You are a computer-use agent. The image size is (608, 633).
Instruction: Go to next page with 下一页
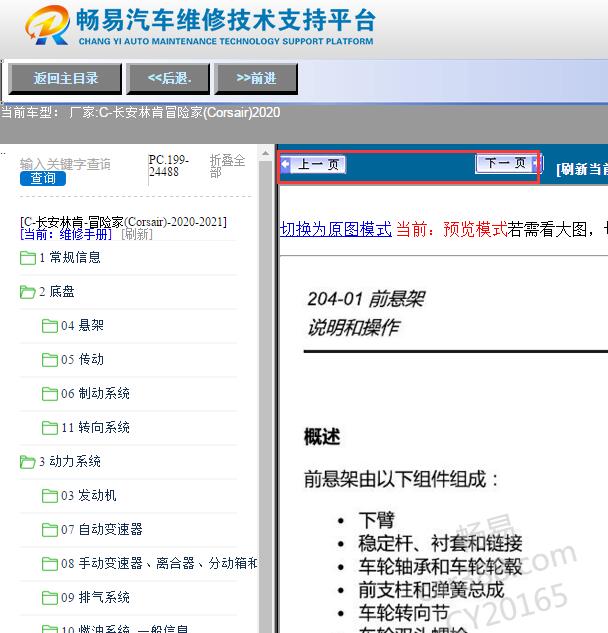509,163
